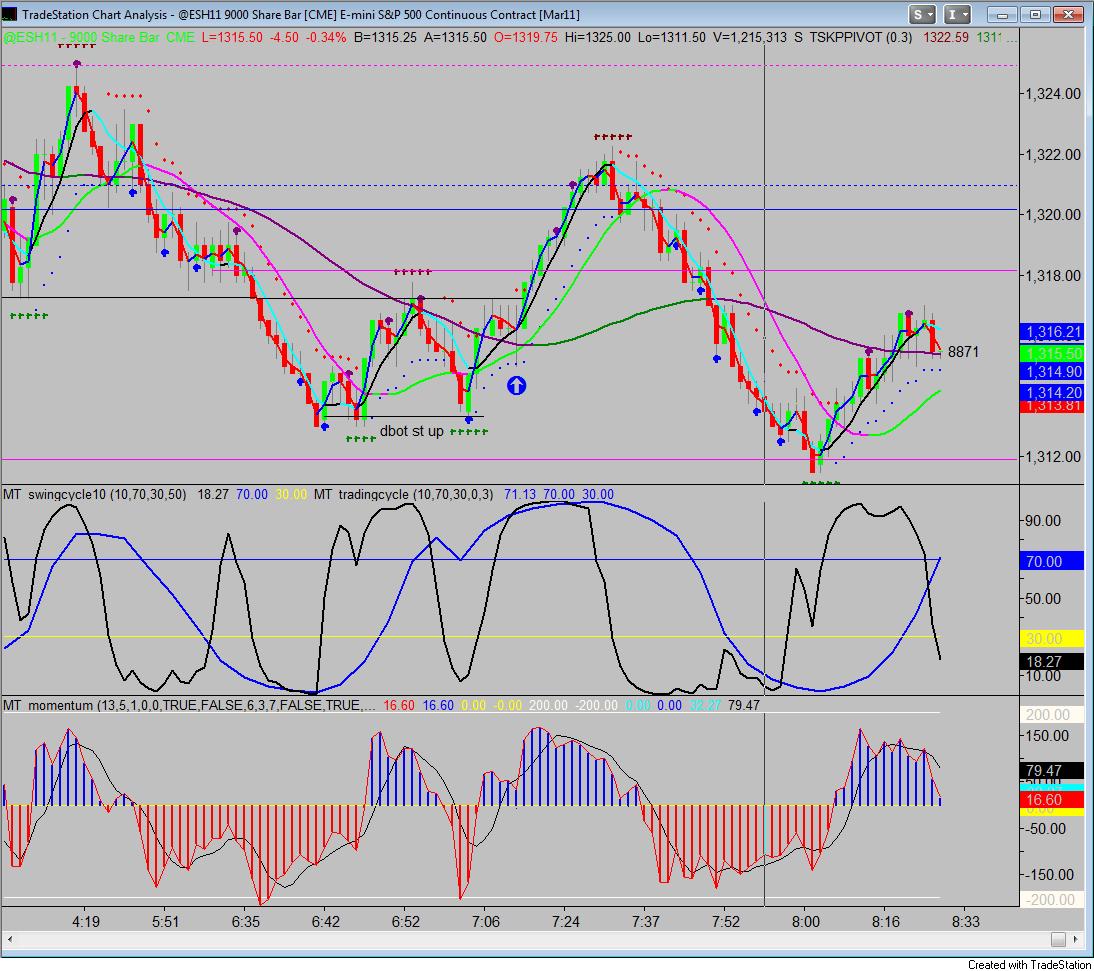Click the V=1,215,313 volume readout
The width and height of the screenshot is (1094, 971).
click(x=750, y=38)
